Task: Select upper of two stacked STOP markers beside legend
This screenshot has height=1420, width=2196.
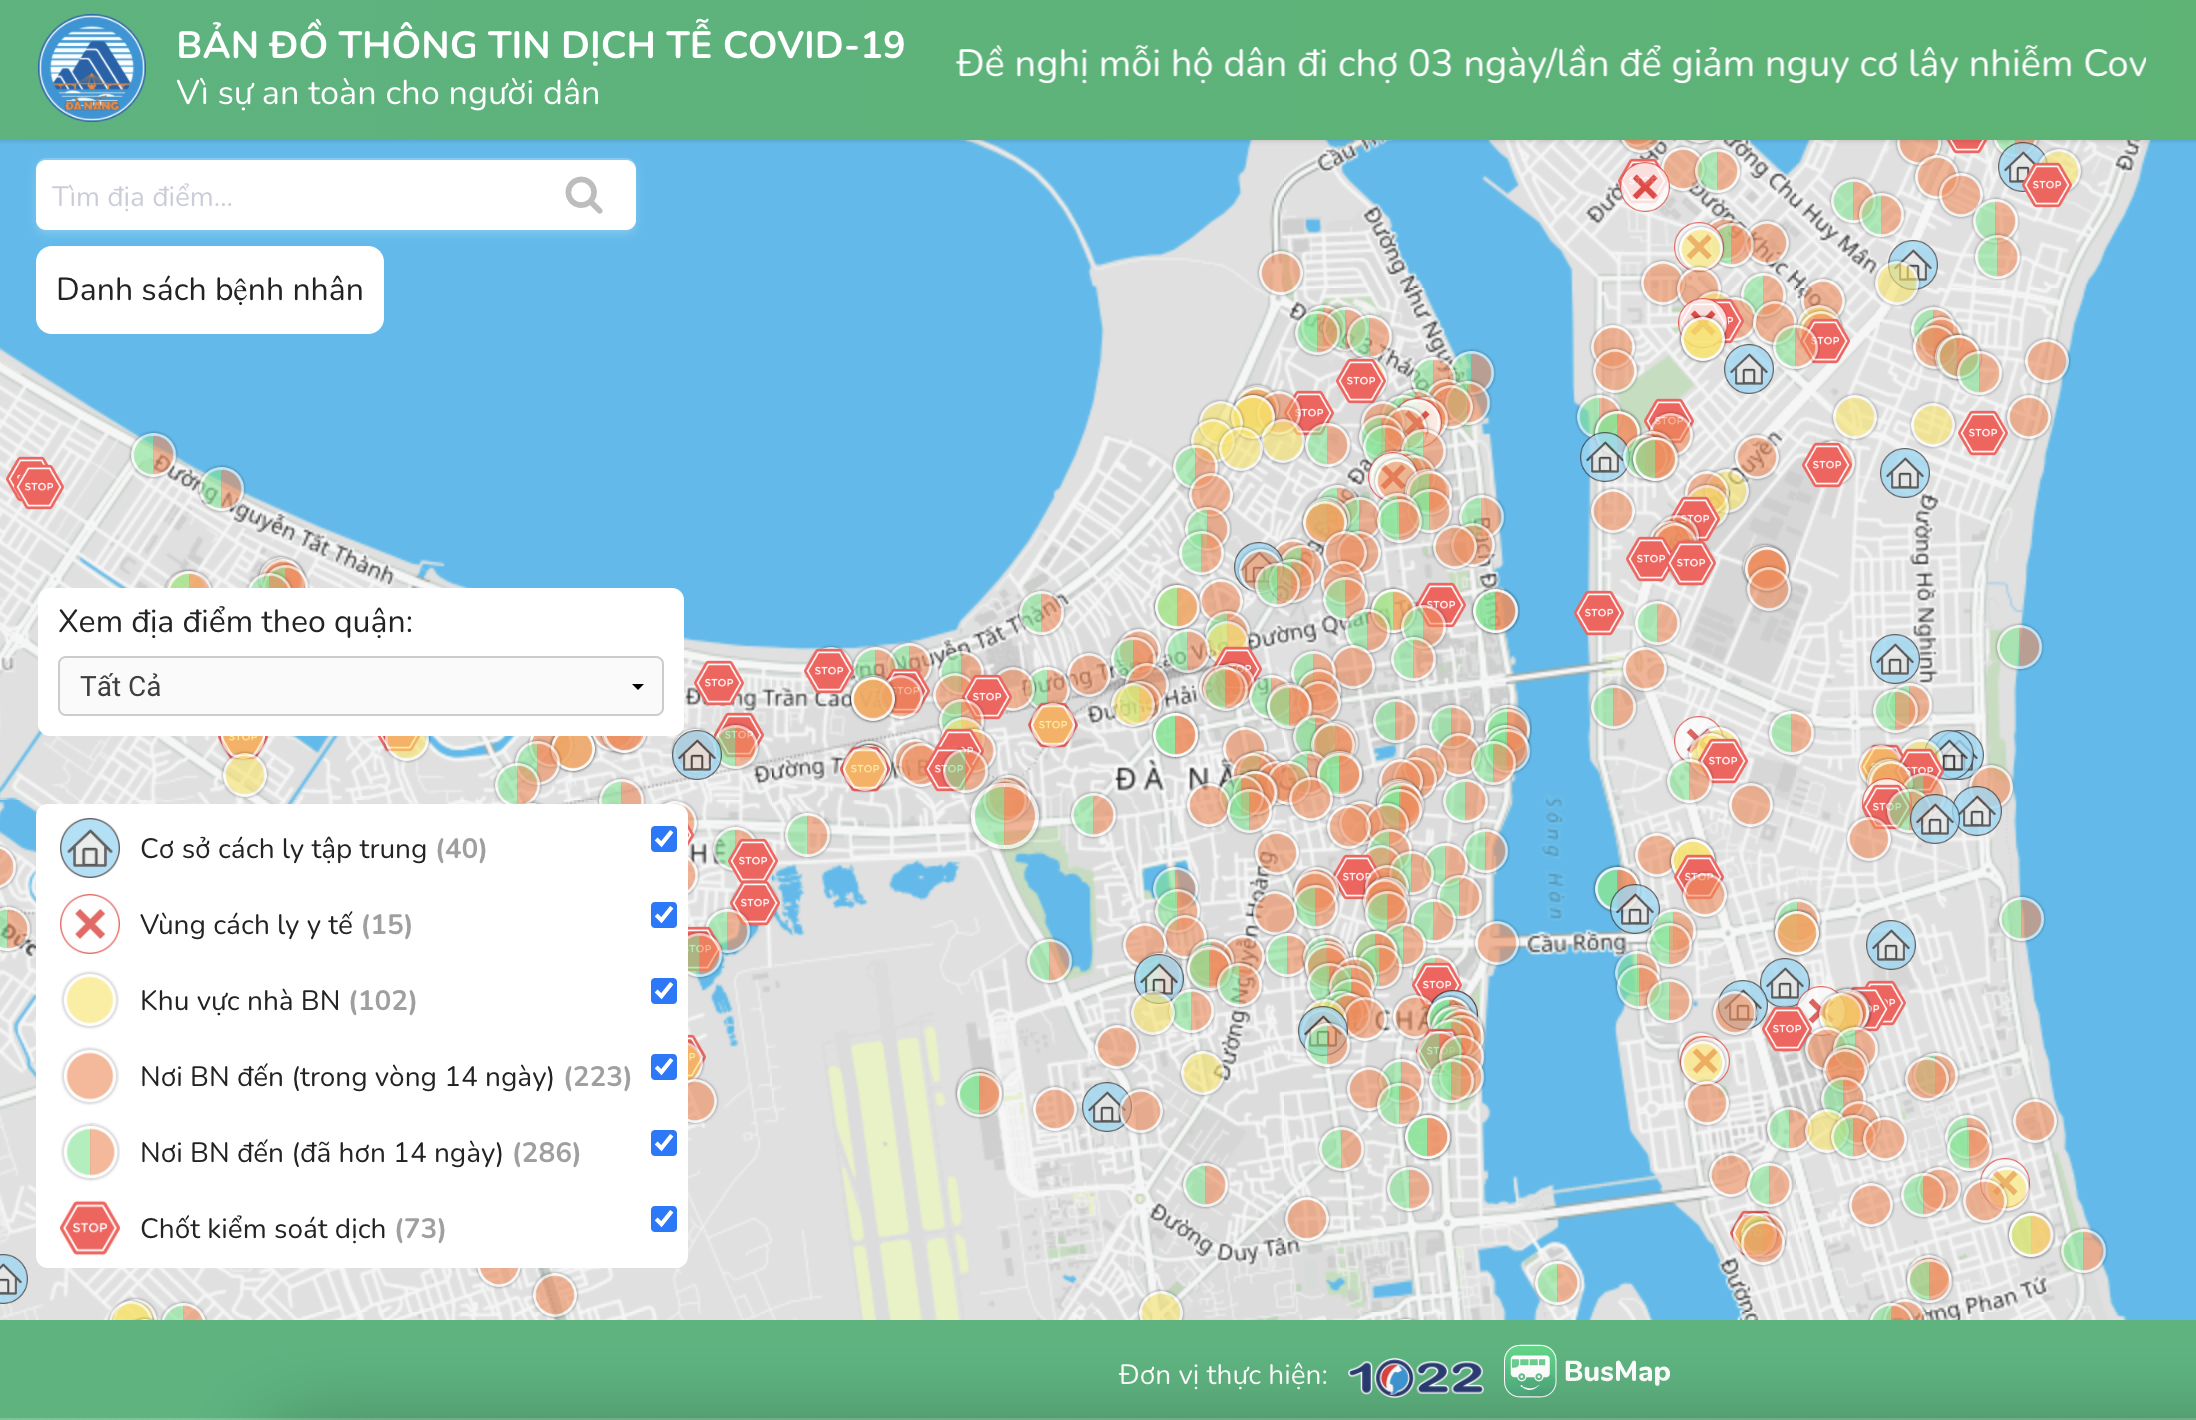Action: [752, 859]
